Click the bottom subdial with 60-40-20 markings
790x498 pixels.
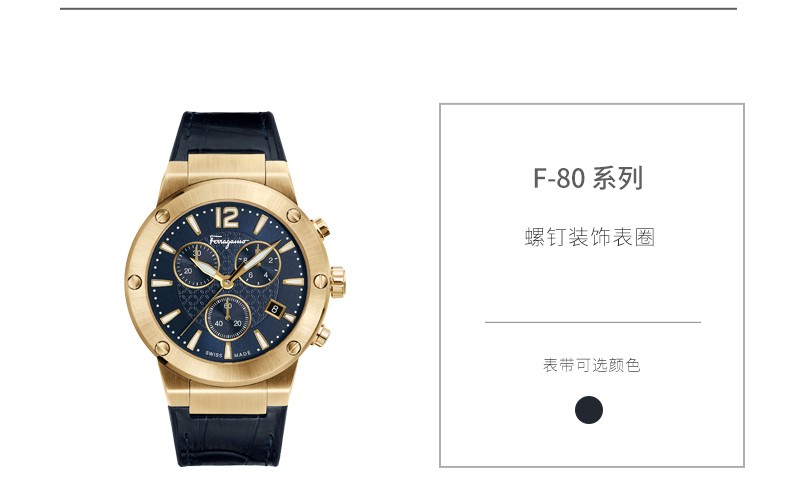(x=228, y=318)
